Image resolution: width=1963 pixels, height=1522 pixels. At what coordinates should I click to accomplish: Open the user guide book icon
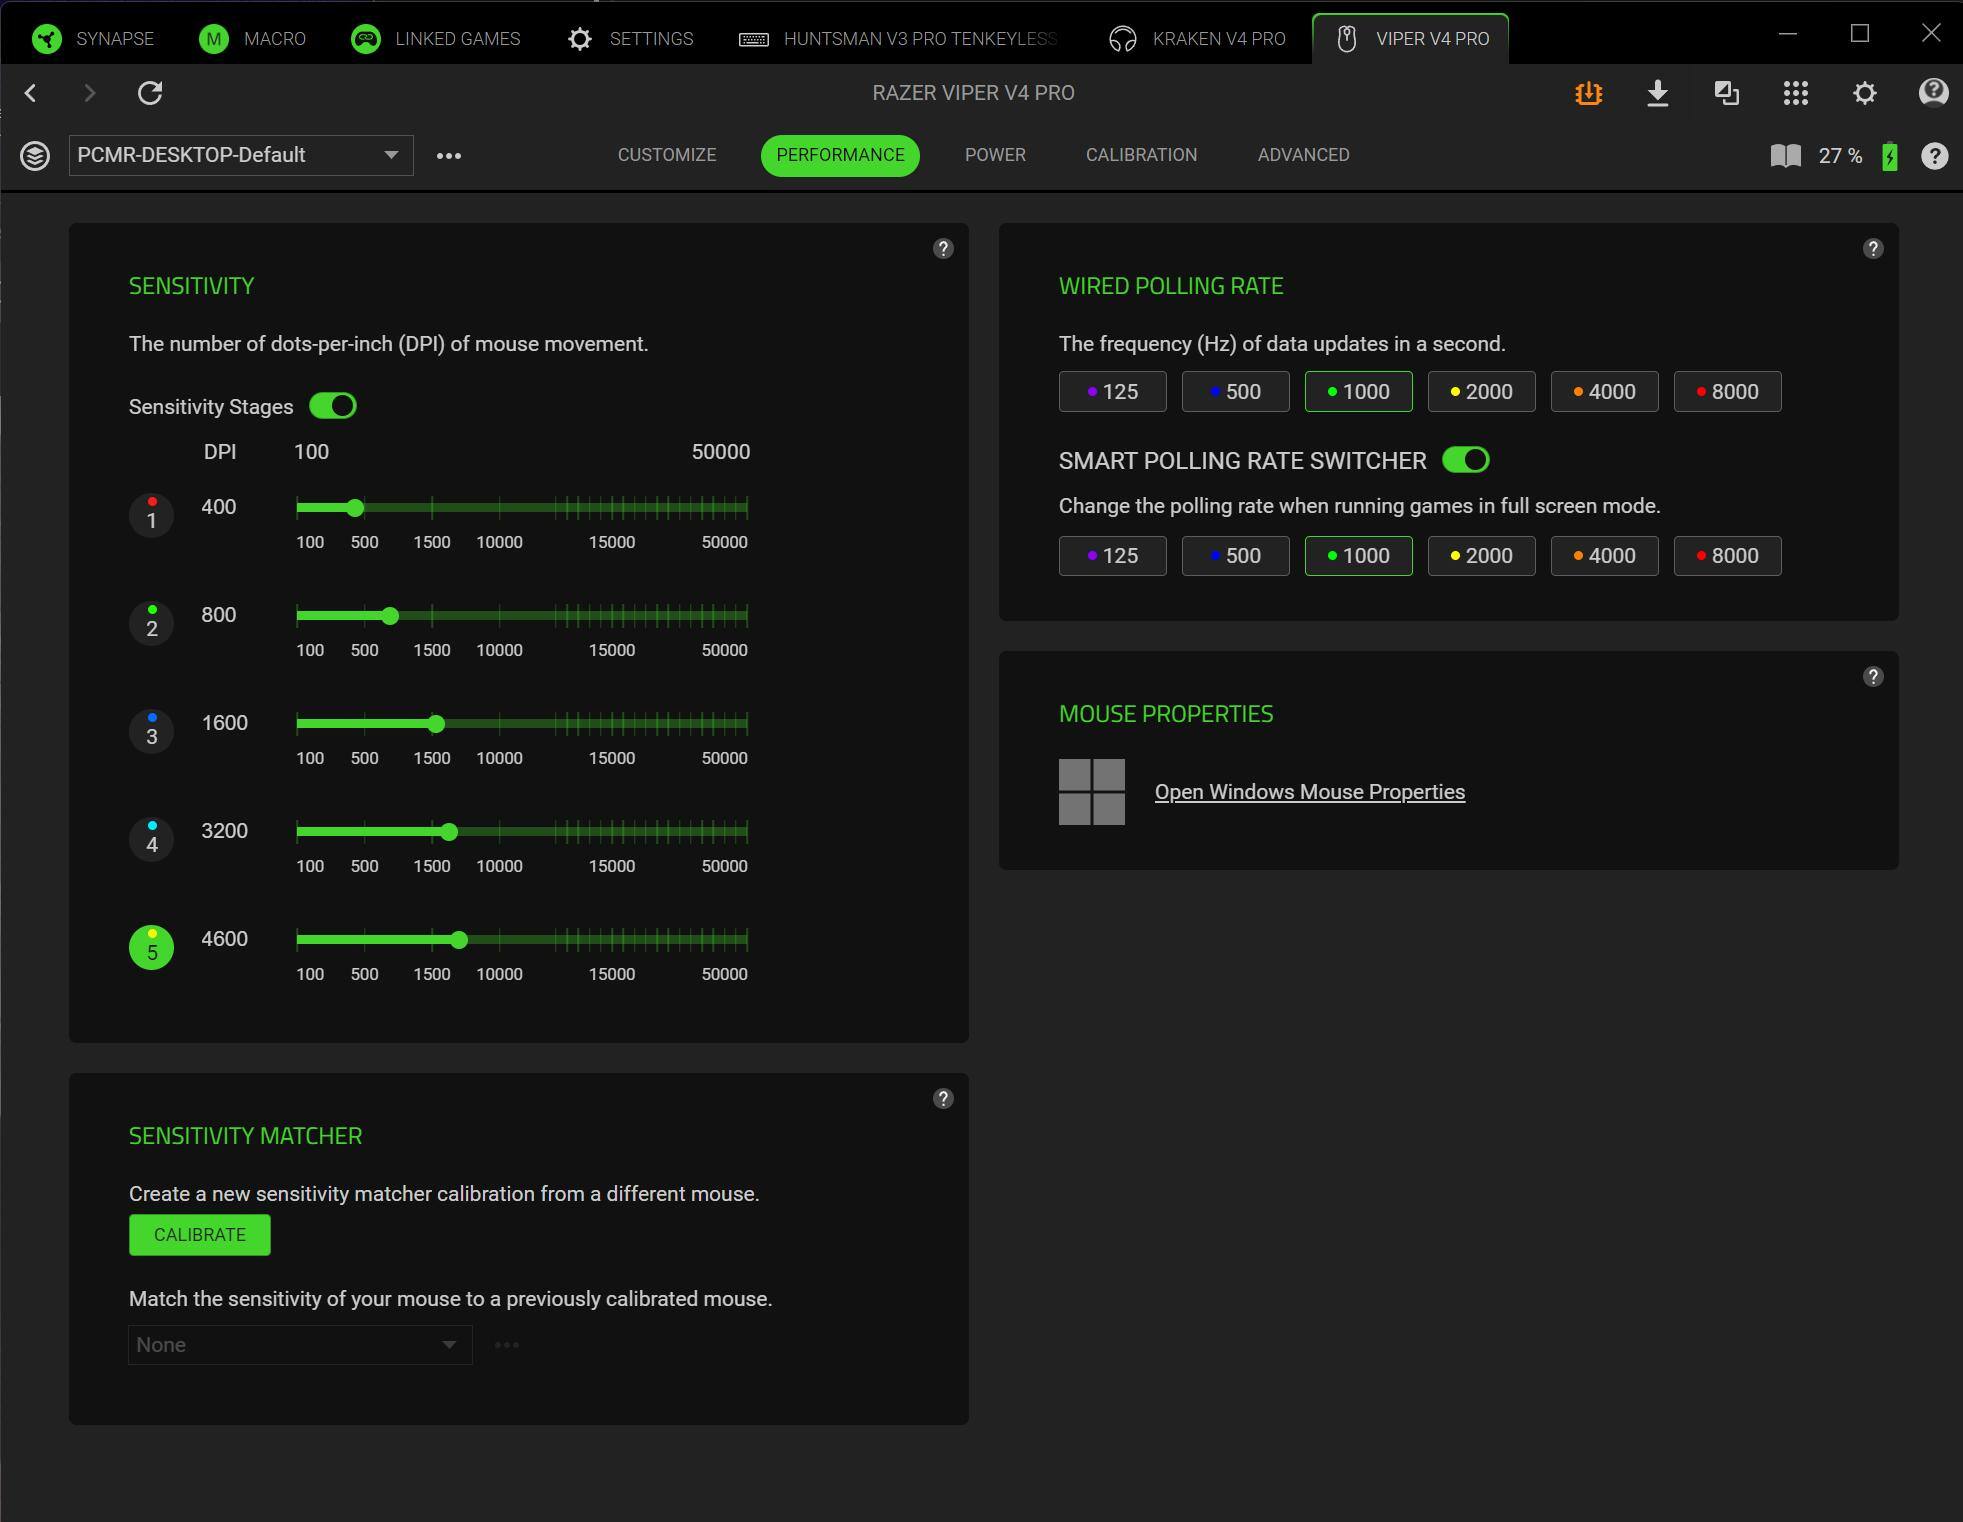pyautogui.click(x=1785, y=156)
